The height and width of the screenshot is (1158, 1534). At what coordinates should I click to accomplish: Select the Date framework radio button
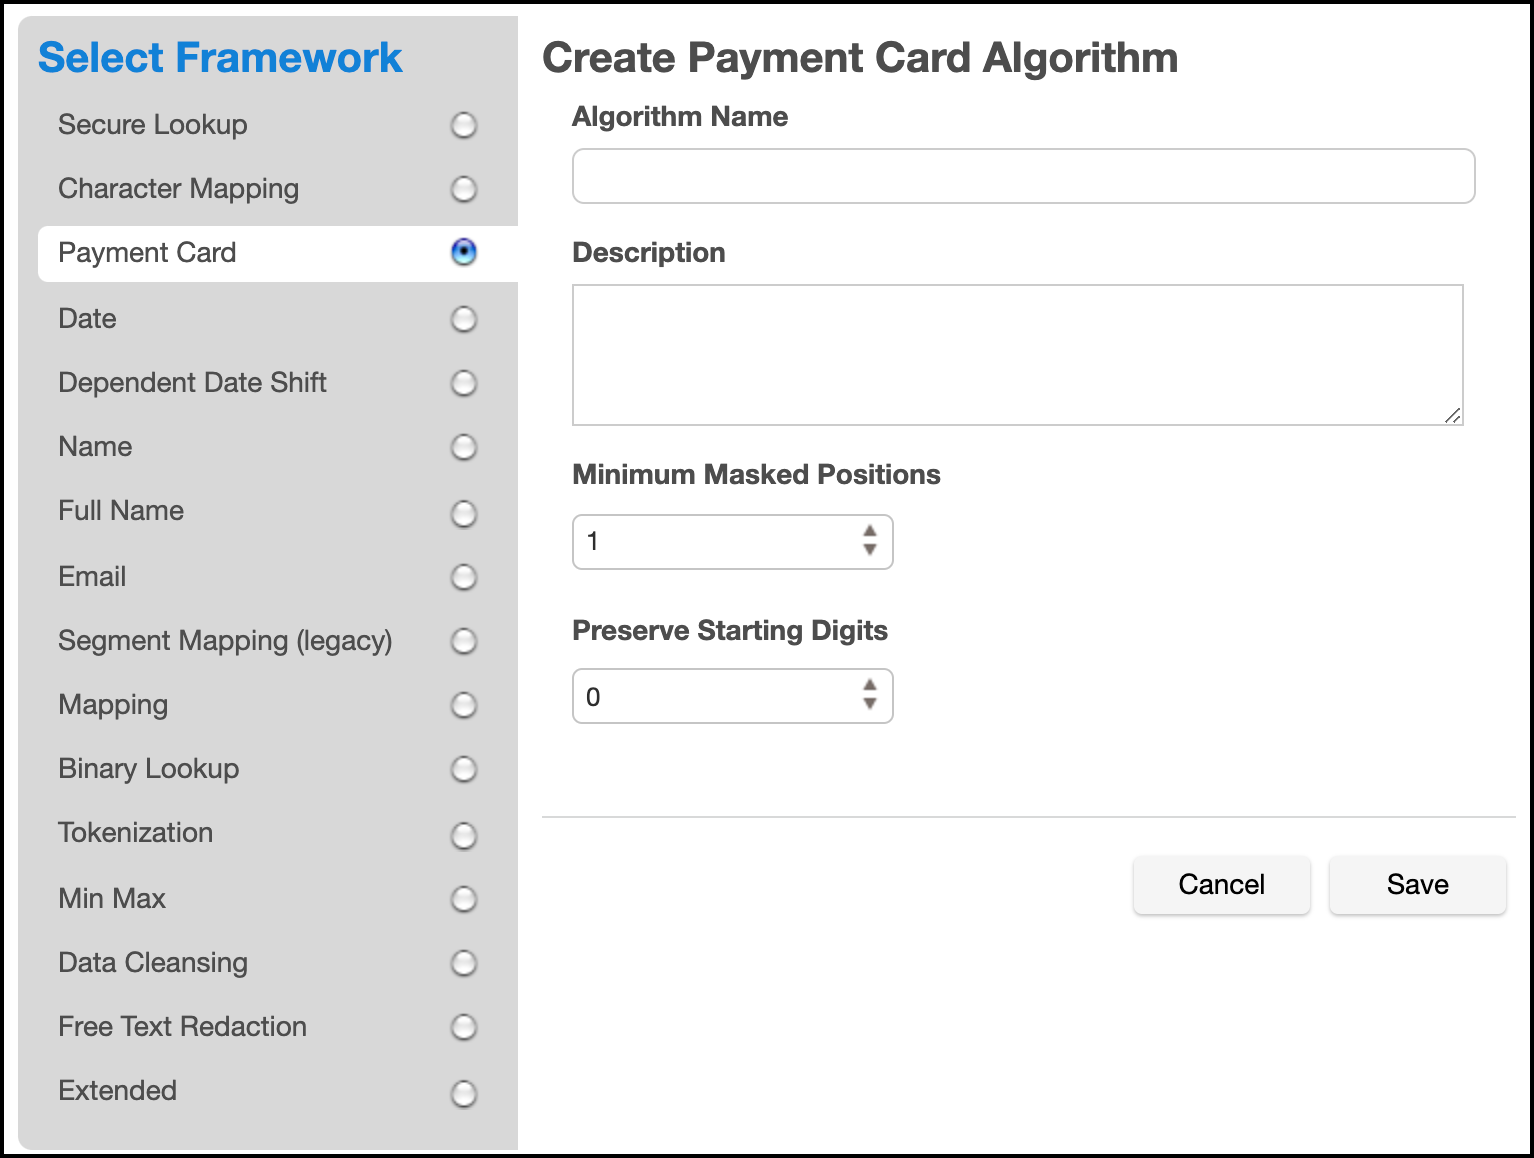point(464,319)
